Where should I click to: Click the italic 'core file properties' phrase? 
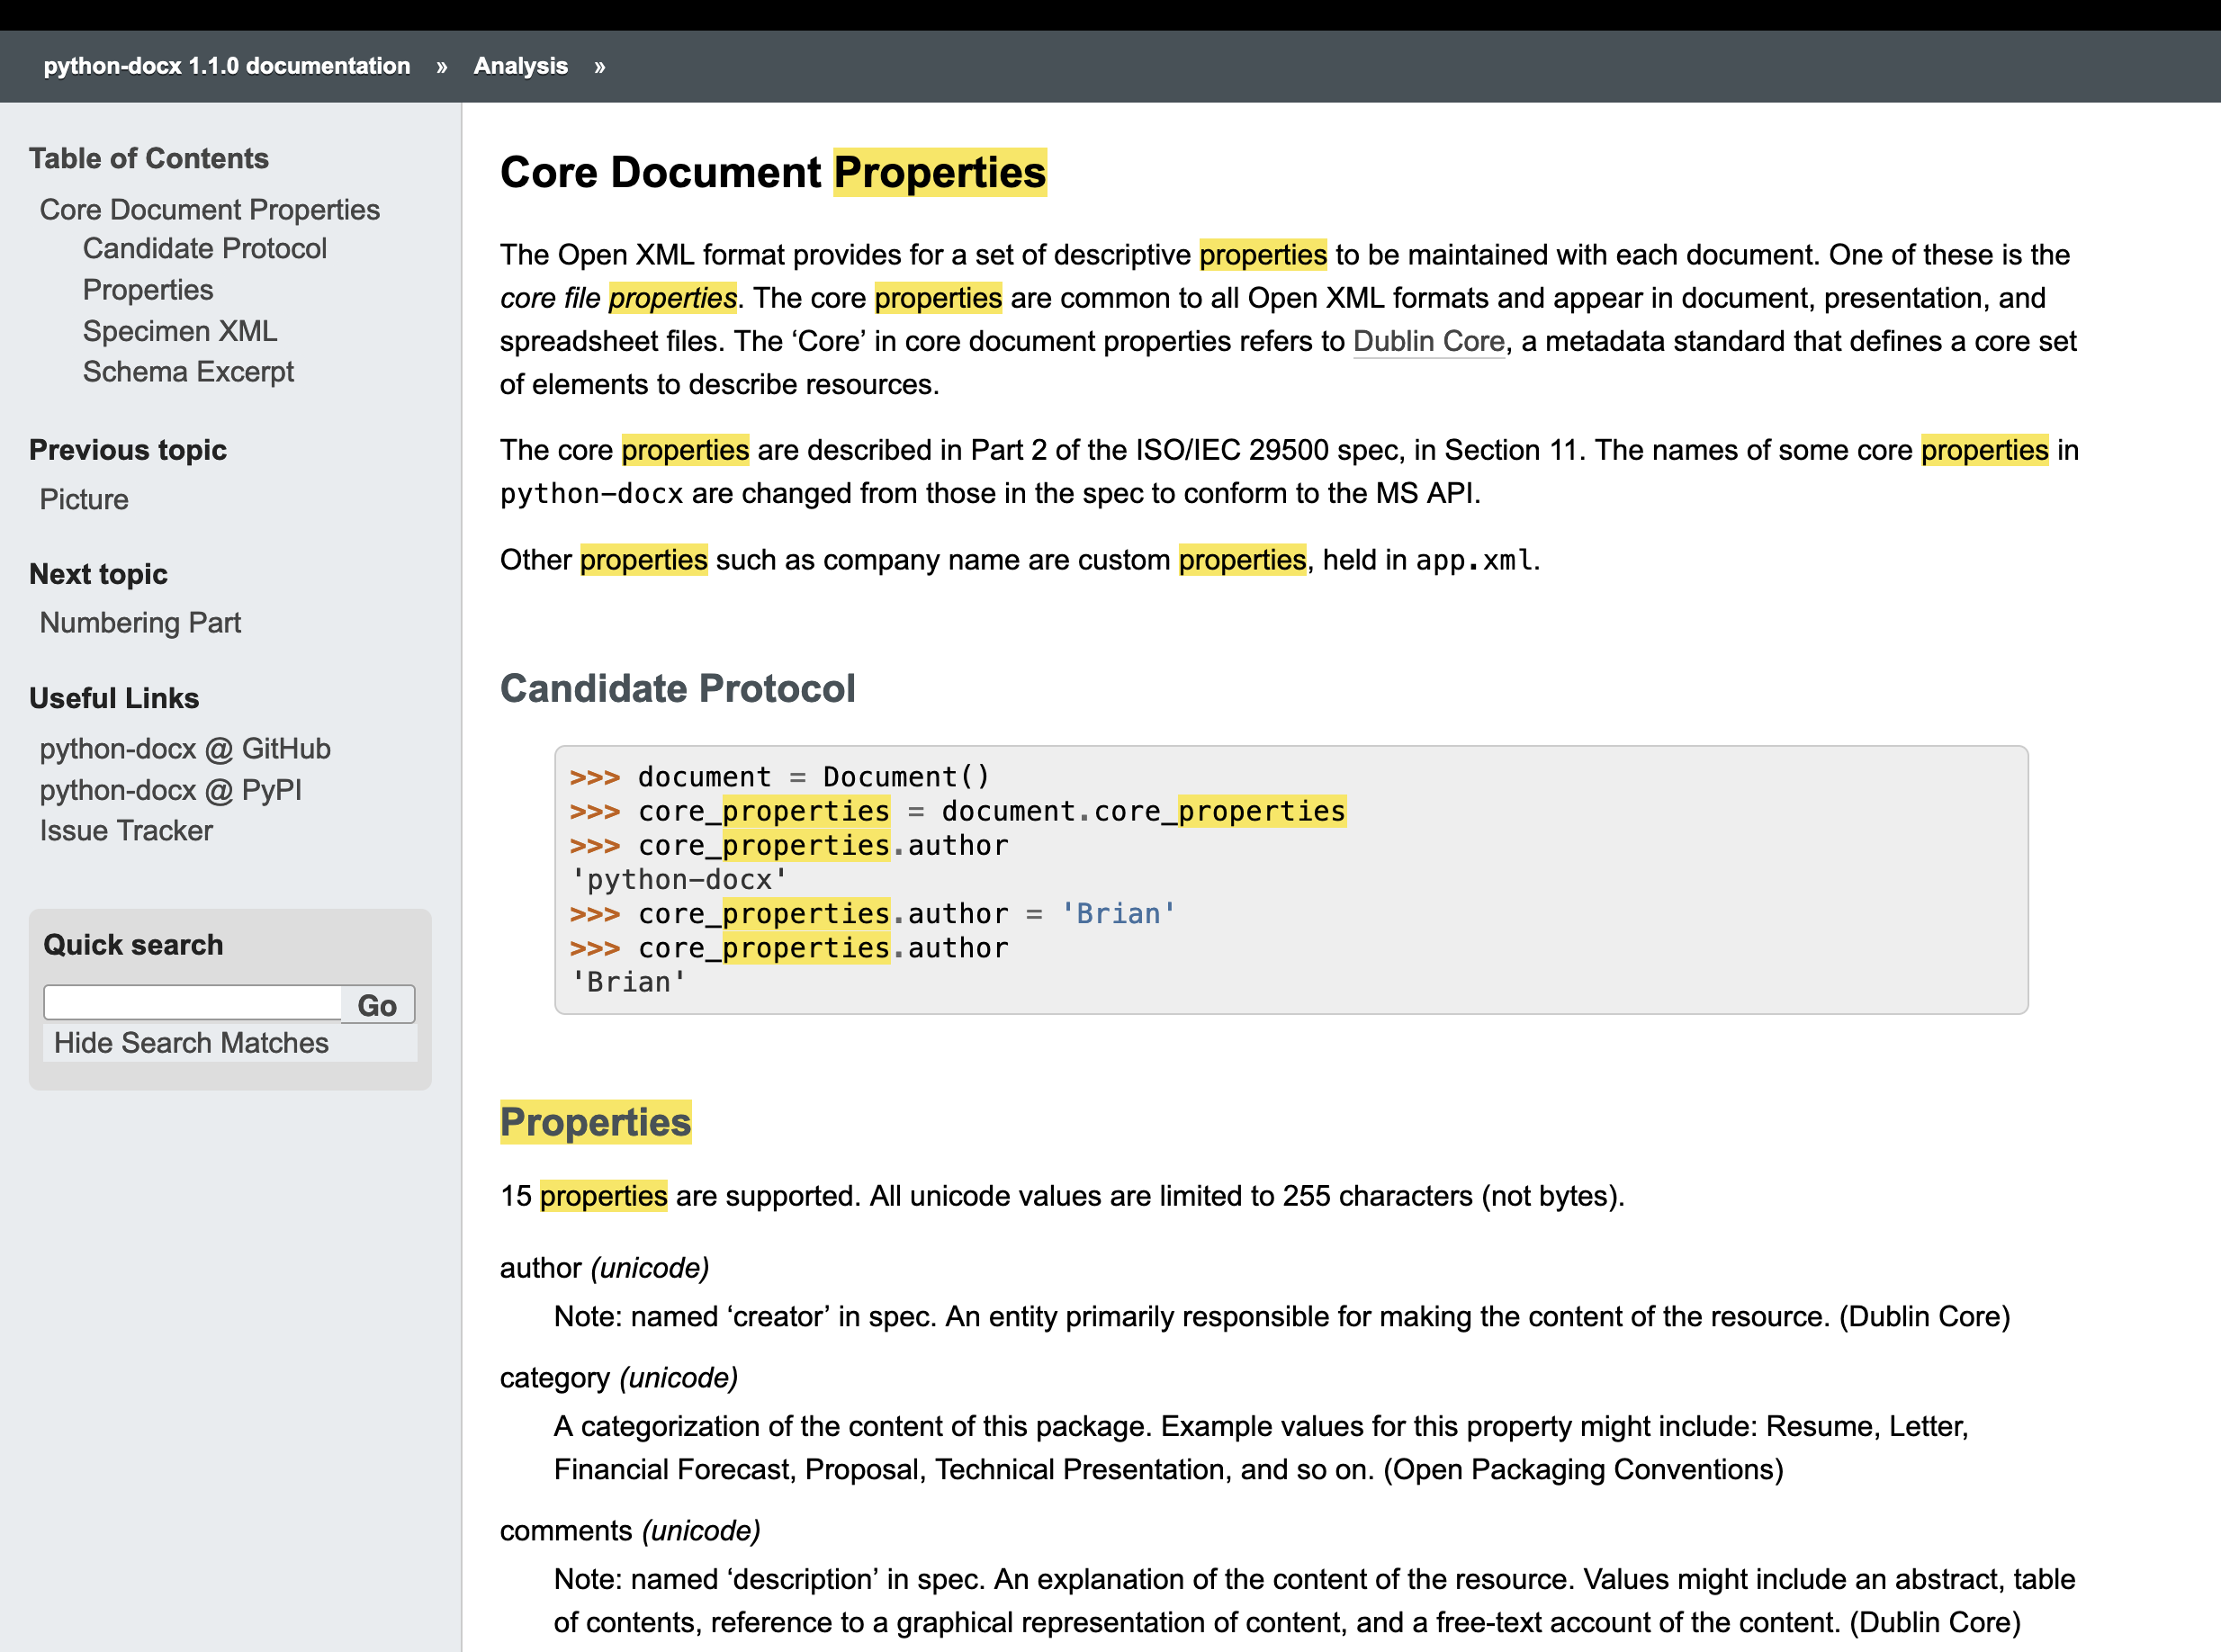(x=618, y=298)
